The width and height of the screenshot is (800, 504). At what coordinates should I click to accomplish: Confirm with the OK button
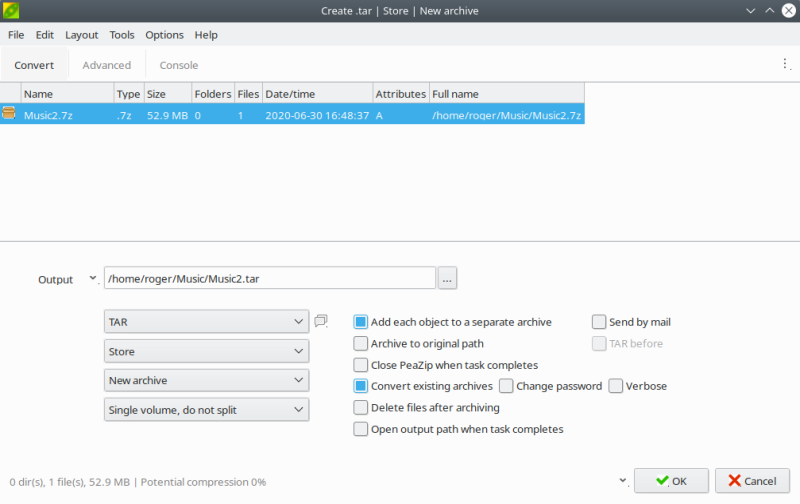pos(670,481)
